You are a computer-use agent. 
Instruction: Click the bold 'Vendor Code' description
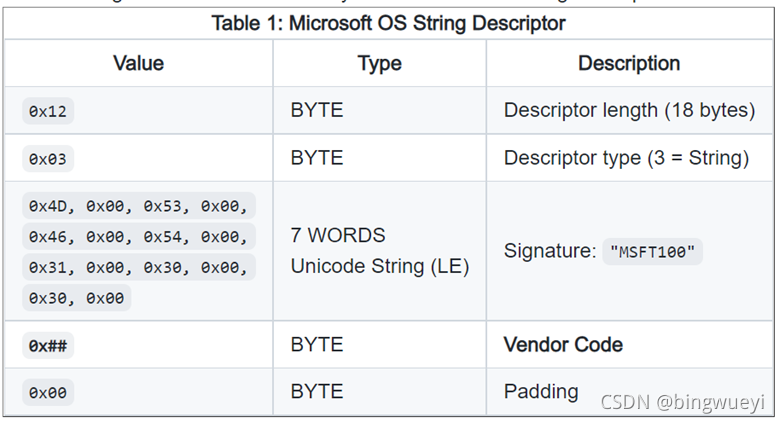tap(563, 344)
